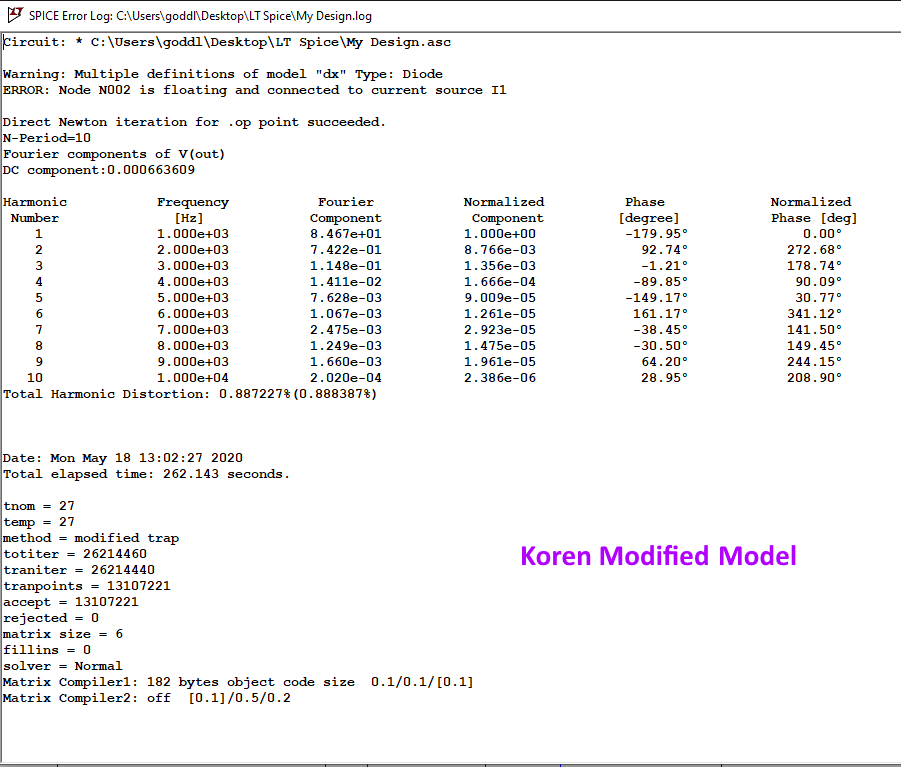This screenshot has height=767, width=901.
Task: Click phase value -149.17°
Action: point(656,298)
